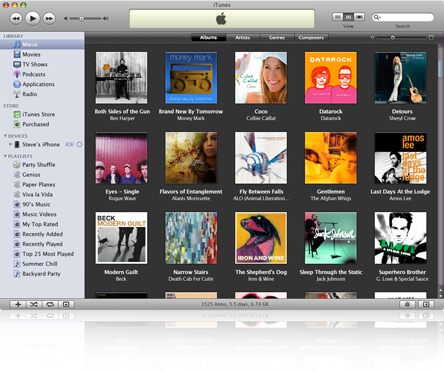Show or hide artwork viewer button
Viewport: 444px width, 372px height.
coord(66,304)
